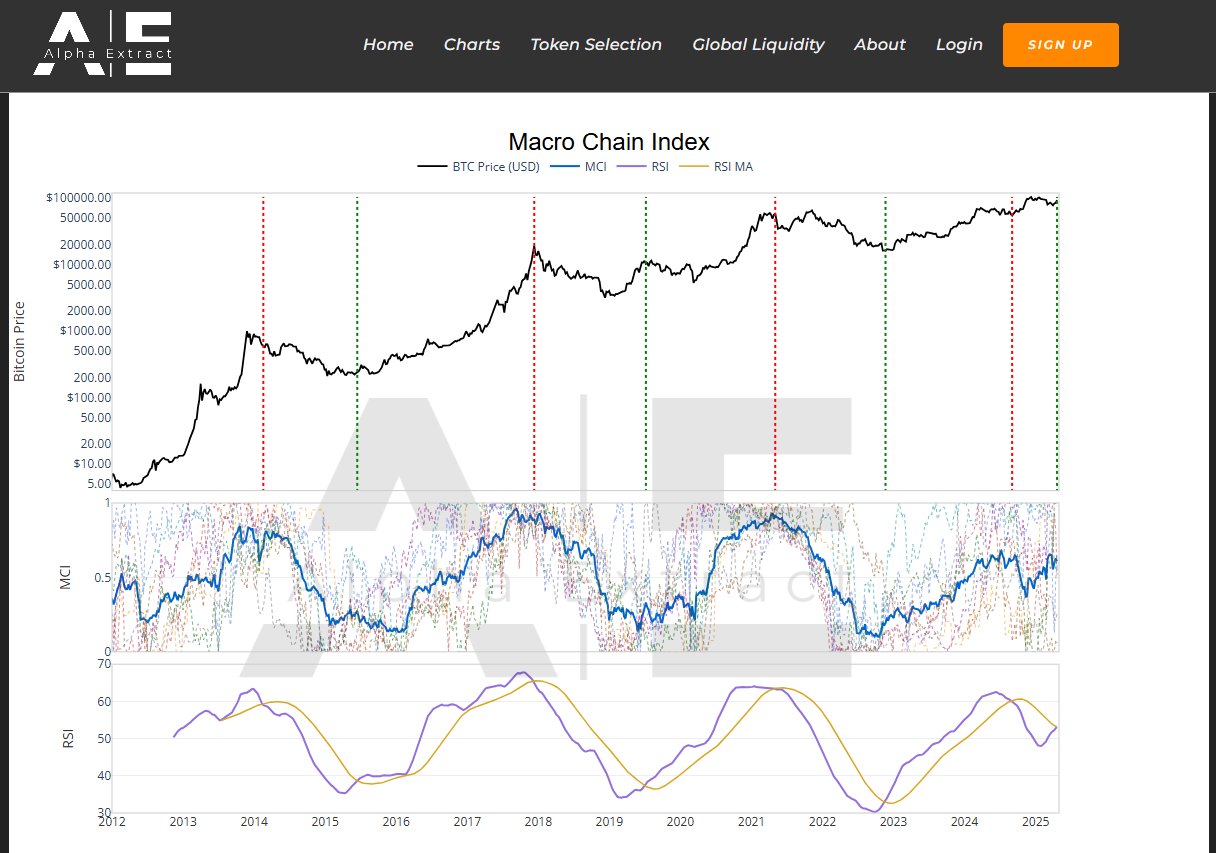1216x853 pixels.
Task: Click the 2025 label on the x-axis
Action: point(1037,821)
